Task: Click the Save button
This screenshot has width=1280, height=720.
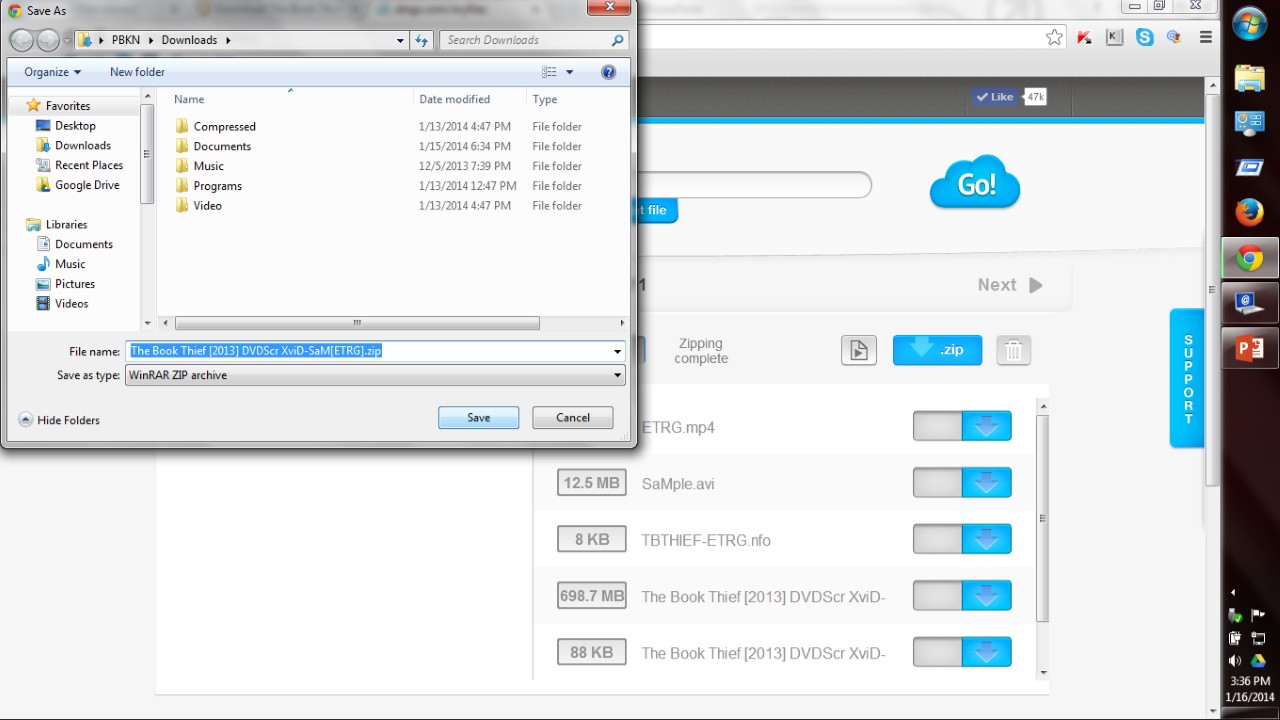Action: click(x=478, y=418)
